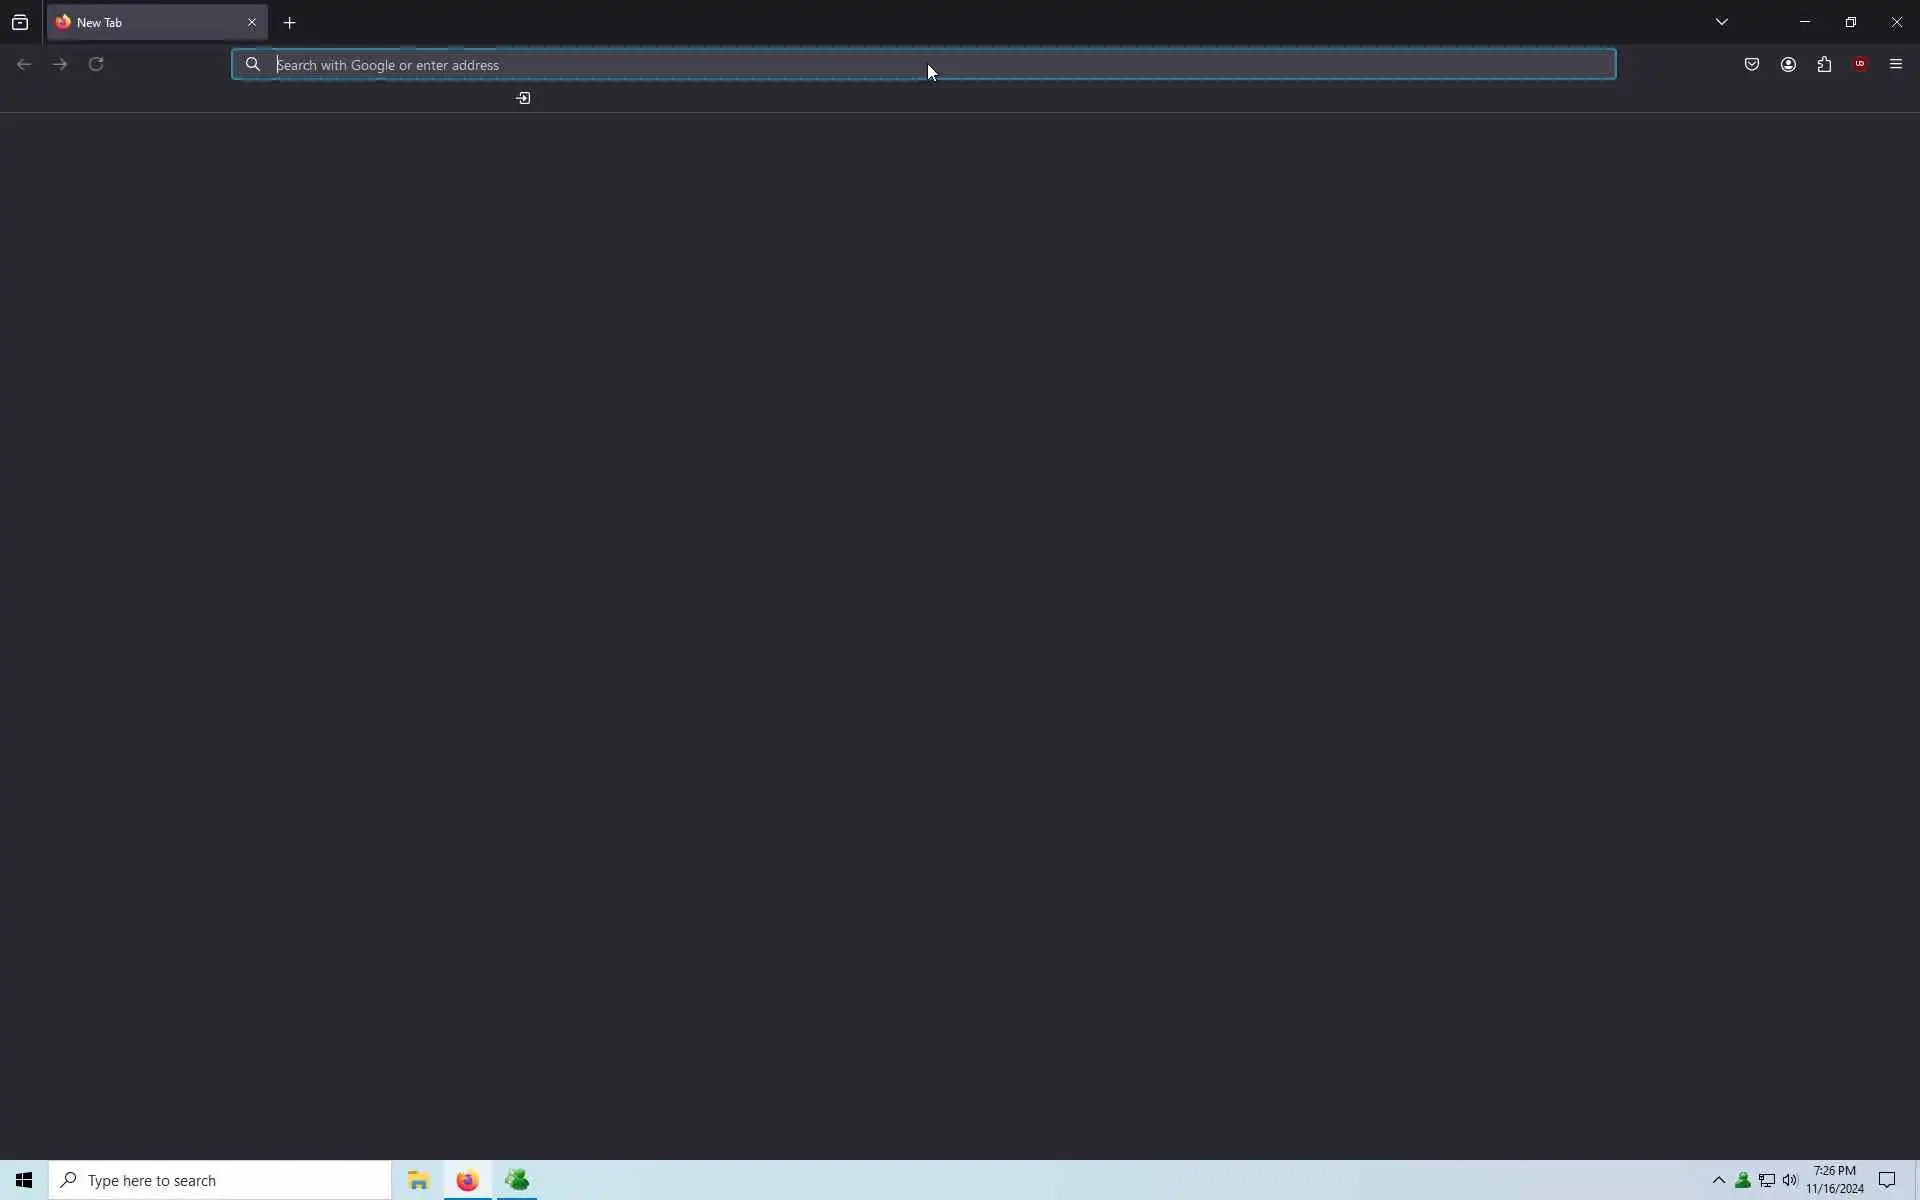Select the New Tab tab
Viewport: 1920px width, 1200px height.
pyautogui.click(x=140, y=22)
